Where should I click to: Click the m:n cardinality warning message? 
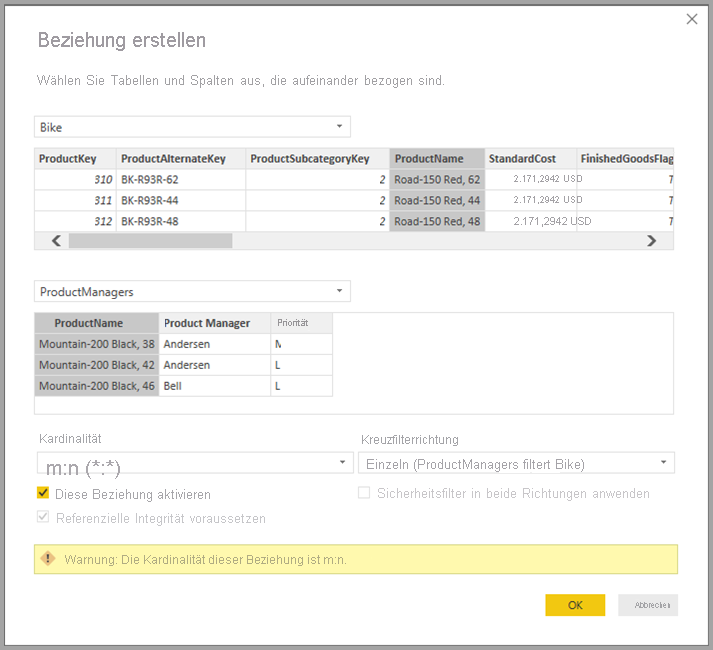(206, 559)
